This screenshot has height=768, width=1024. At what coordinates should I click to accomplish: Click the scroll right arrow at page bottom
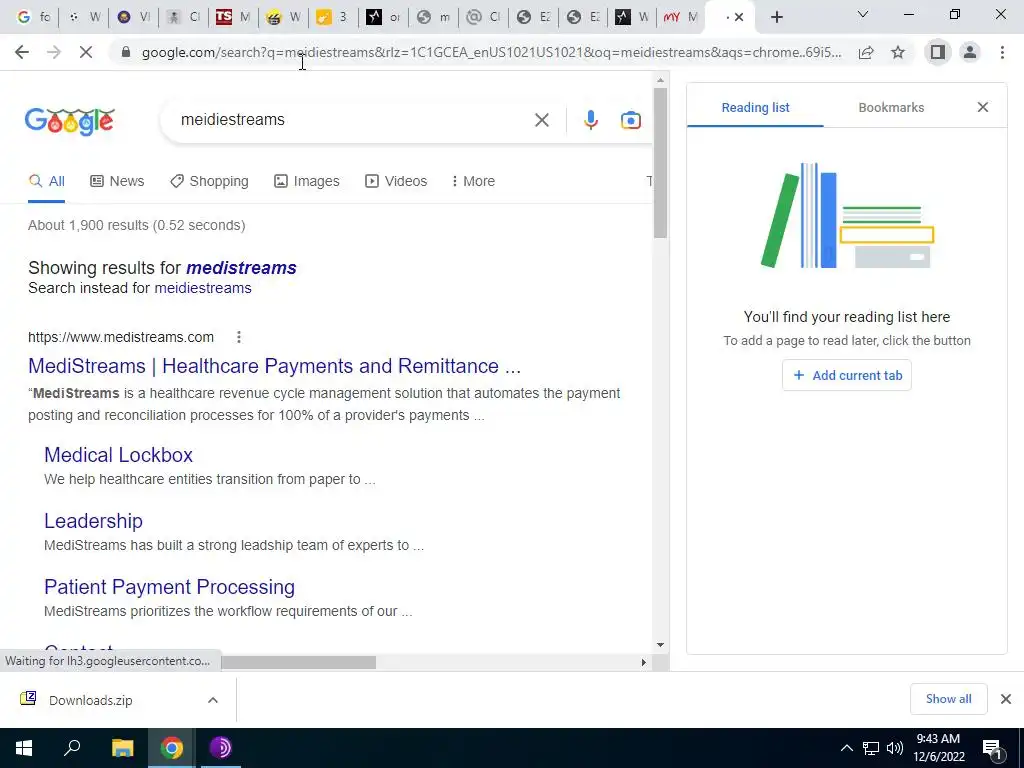644,662
